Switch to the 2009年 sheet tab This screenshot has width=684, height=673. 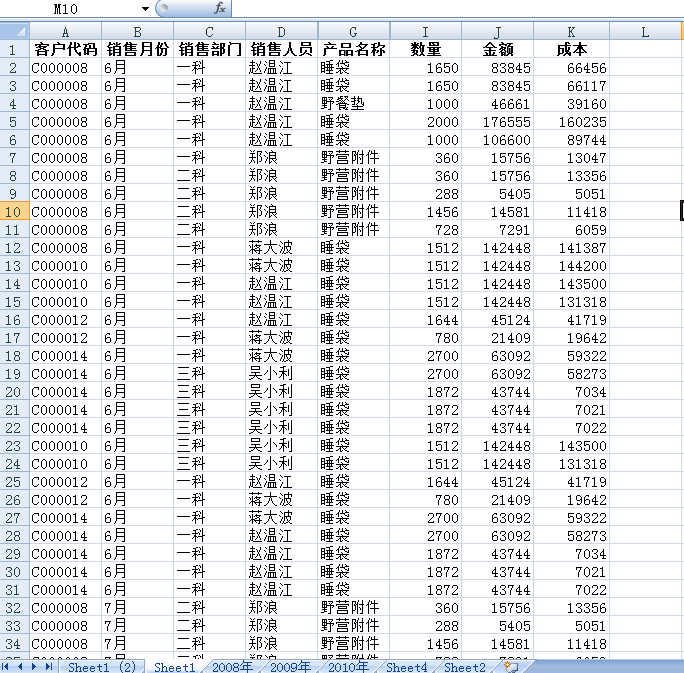pyautogui.click(x=290, y=667)
